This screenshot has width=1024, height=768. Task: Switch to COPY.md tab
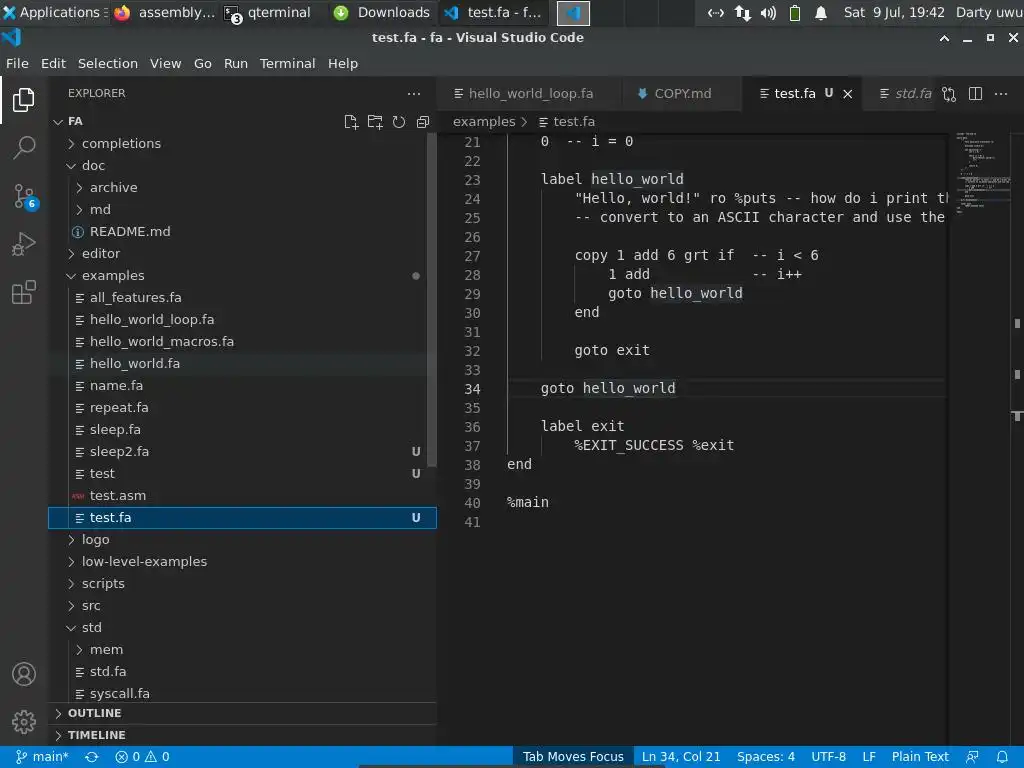point(681,94)
